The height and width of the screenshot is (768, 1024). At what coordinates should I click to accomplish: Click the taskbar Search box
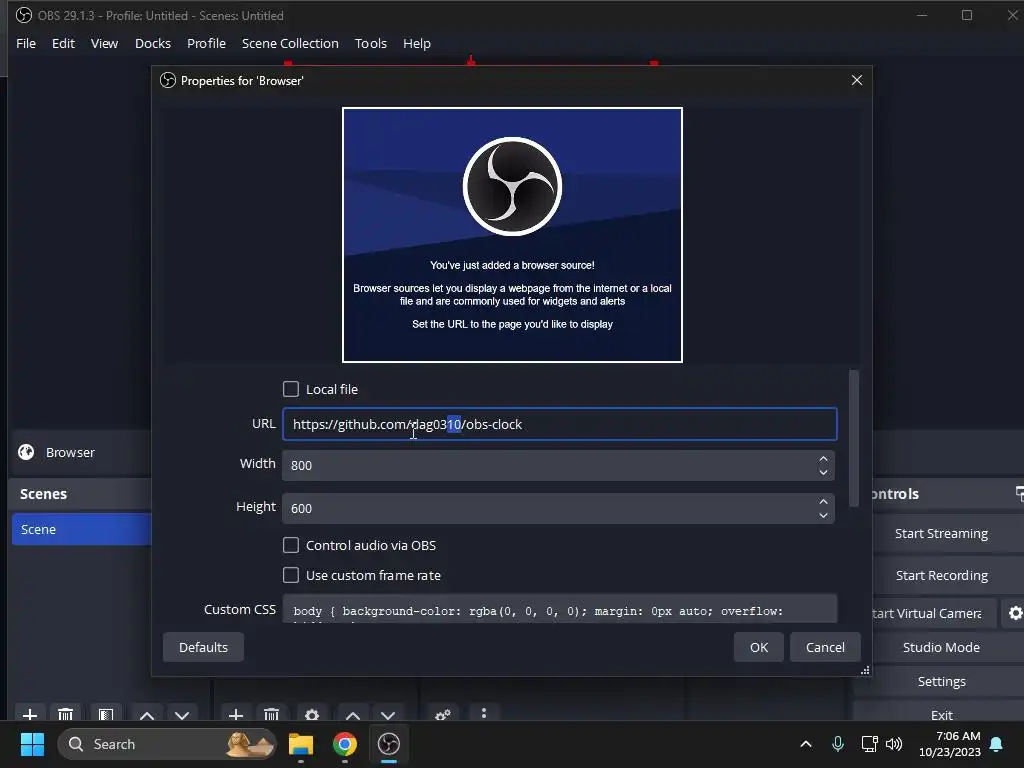coord(167,744)
